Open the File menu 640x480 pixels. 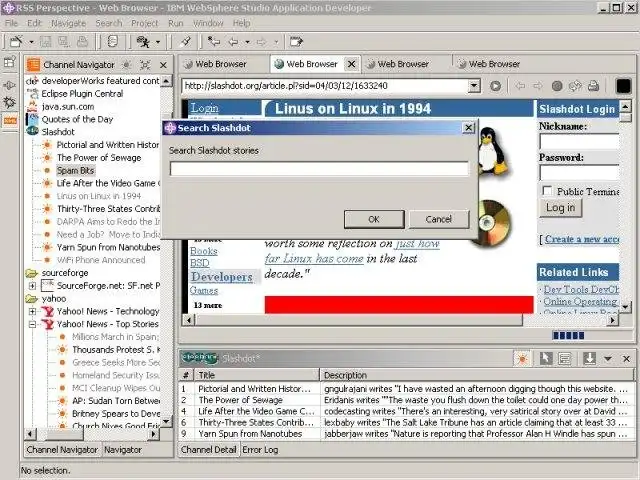11,23
